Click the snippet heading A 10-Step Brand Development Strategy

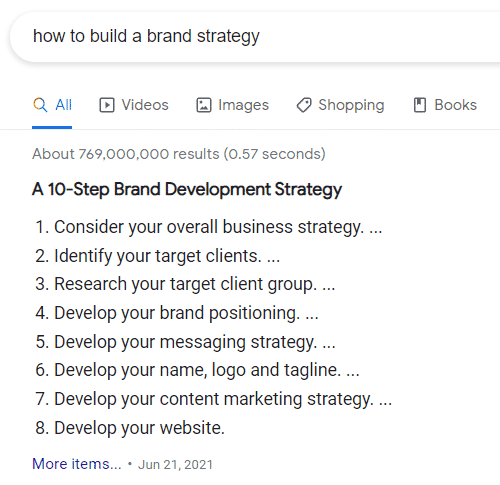coord(187,190)
